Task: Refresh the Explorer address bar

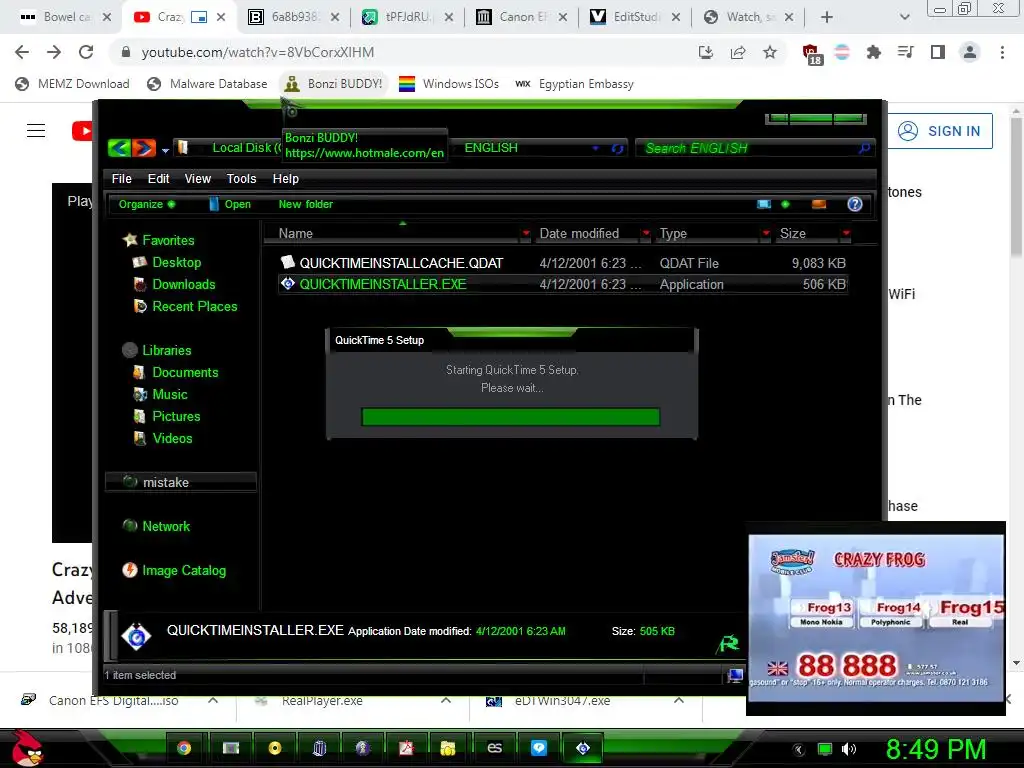Action: [617, 148]
